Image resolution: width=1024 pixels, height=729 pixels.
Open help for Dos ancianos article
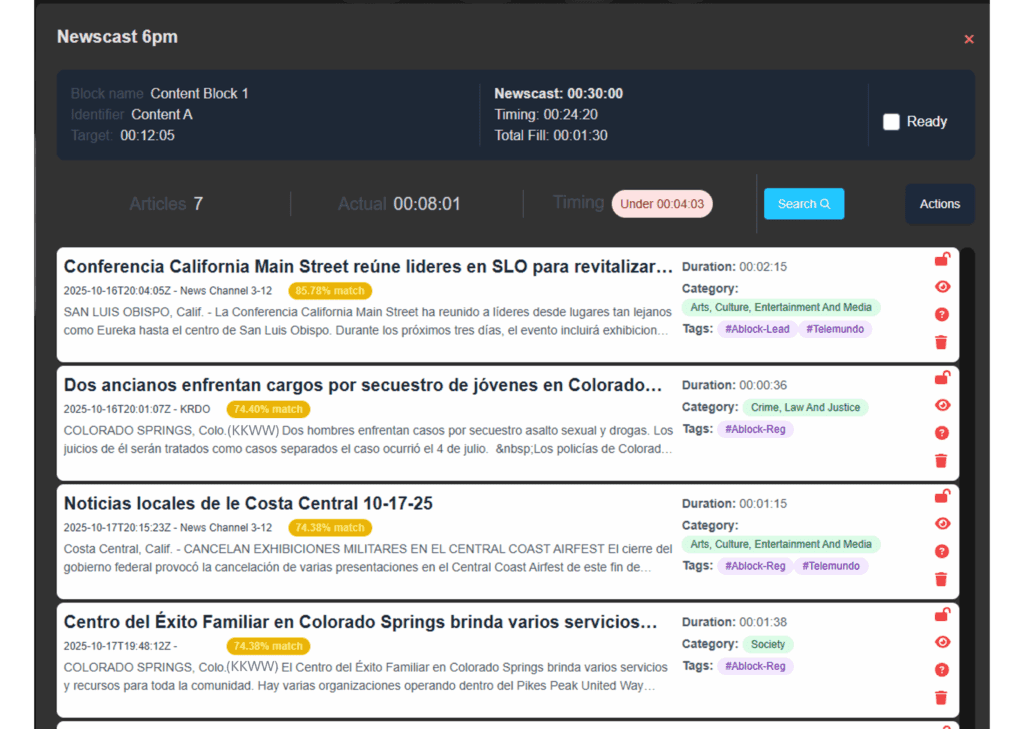(941, 433)
